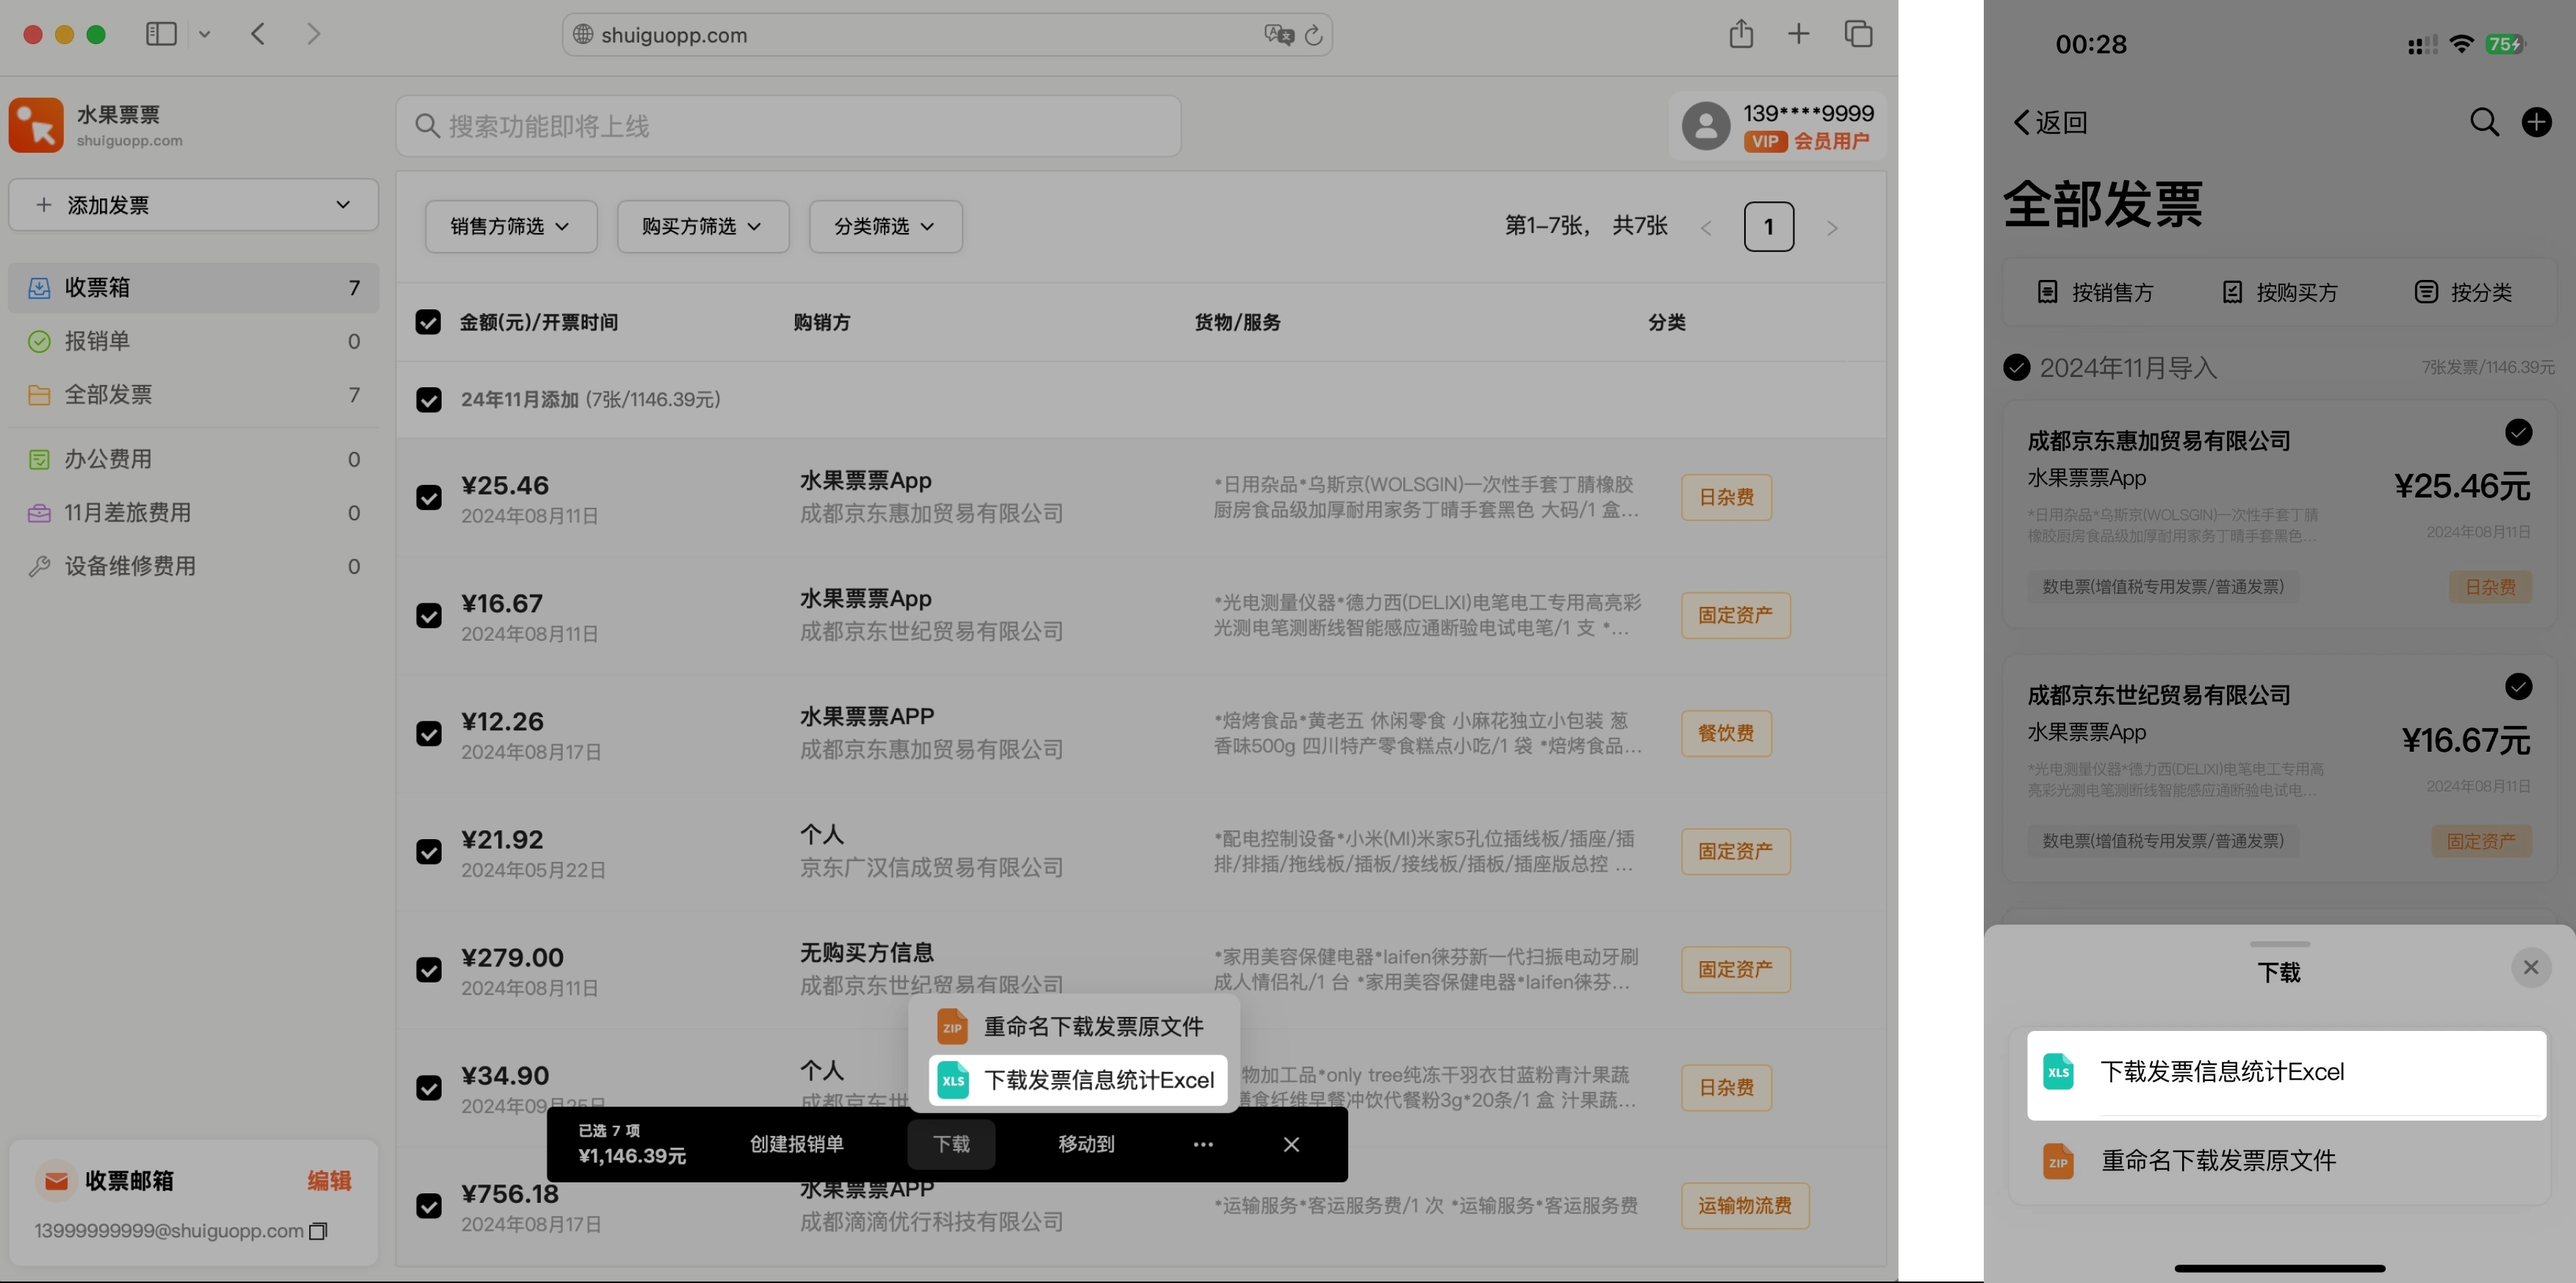This screenshot has height=1283, width=2576.
Task: Dismiss the black selection action bar
Action: click(1291, 1144)
